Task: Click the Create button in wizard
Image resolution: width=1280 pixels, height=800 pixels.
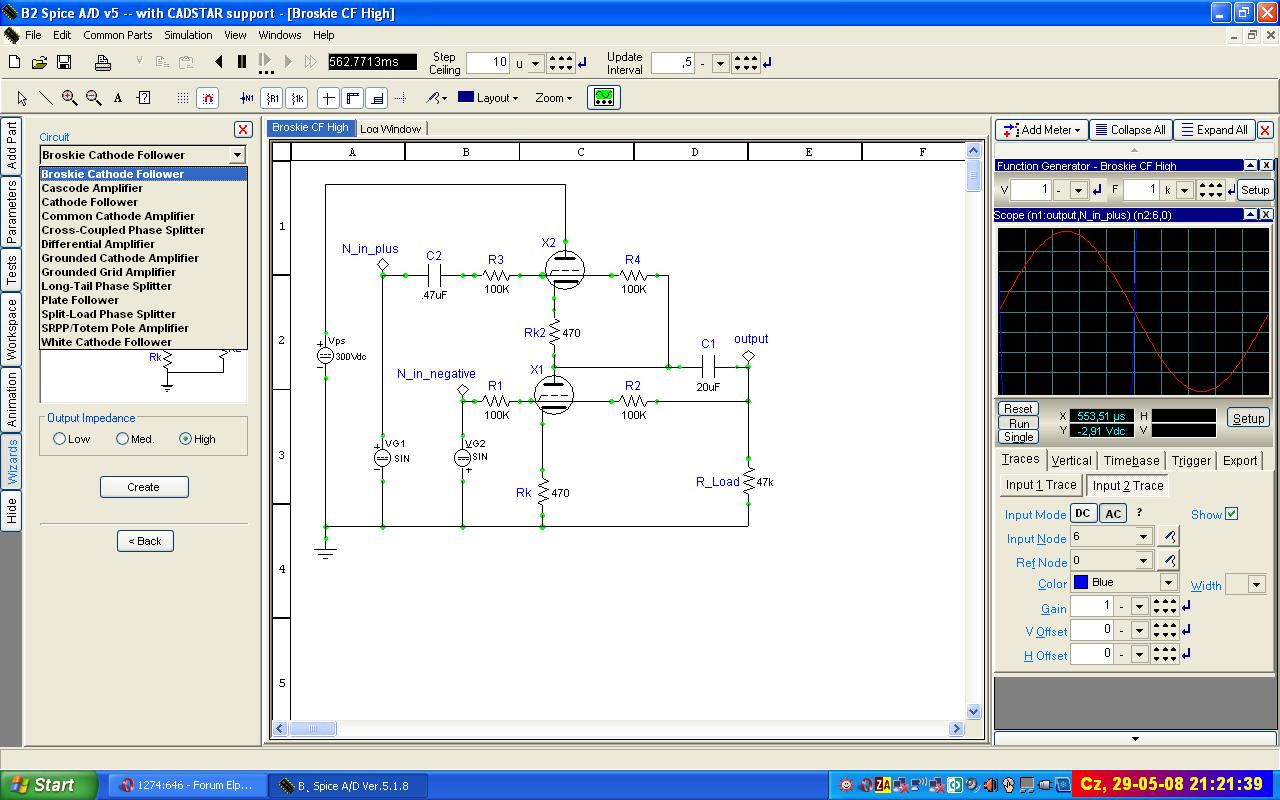Action: (x=143, y=487)
